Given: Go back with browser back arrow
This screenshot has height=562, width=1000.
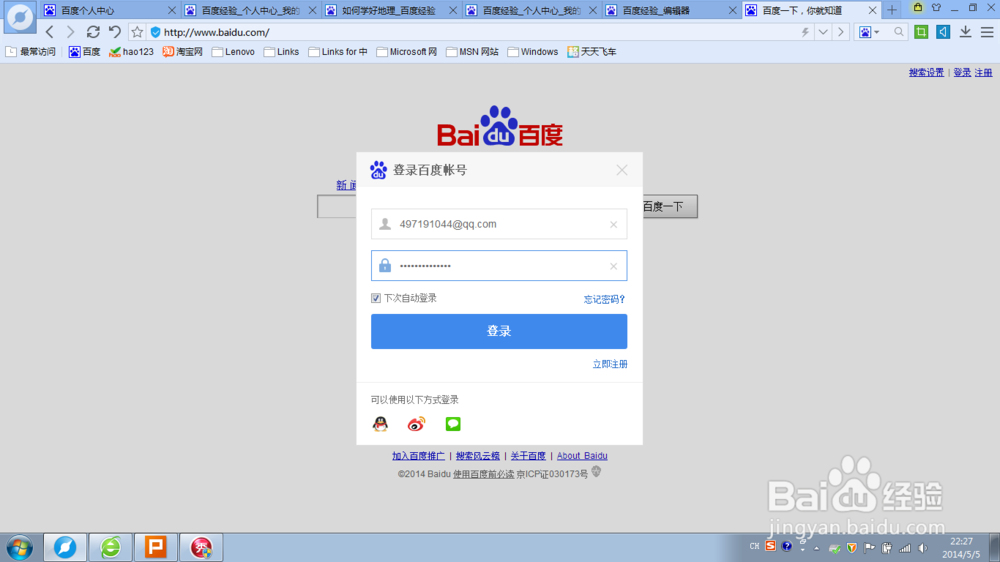Looking at the screenshot, I should coord(50,32).
